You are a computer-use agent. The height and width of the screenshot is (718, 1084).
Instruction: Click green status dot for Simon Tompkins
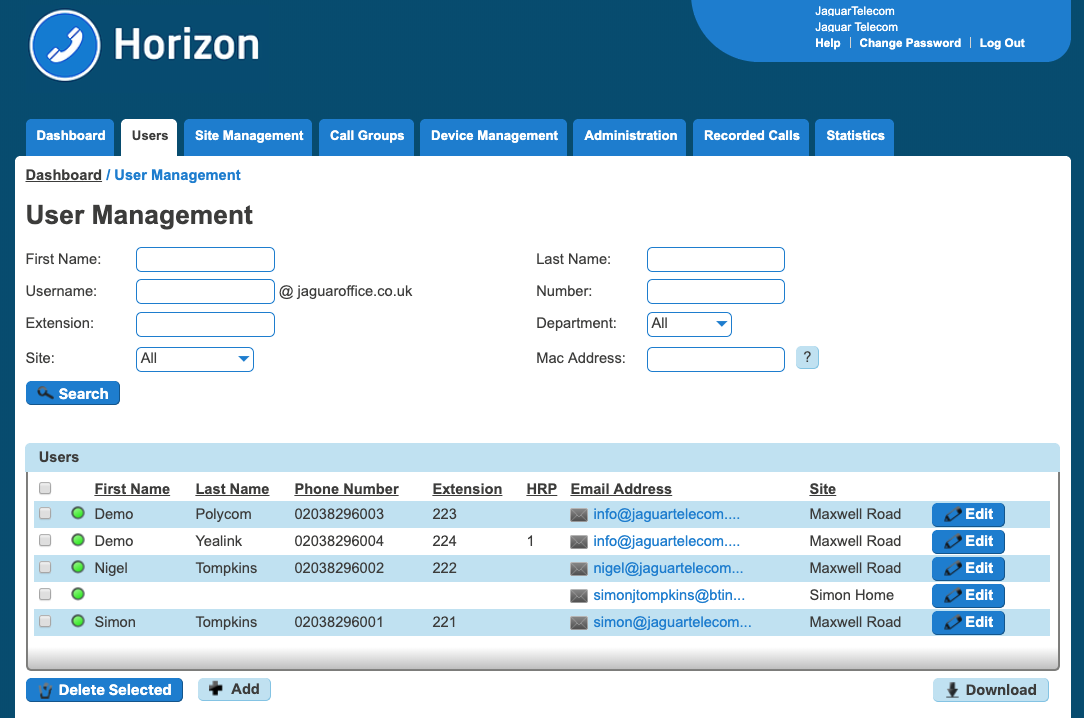[x=78, y=622]
